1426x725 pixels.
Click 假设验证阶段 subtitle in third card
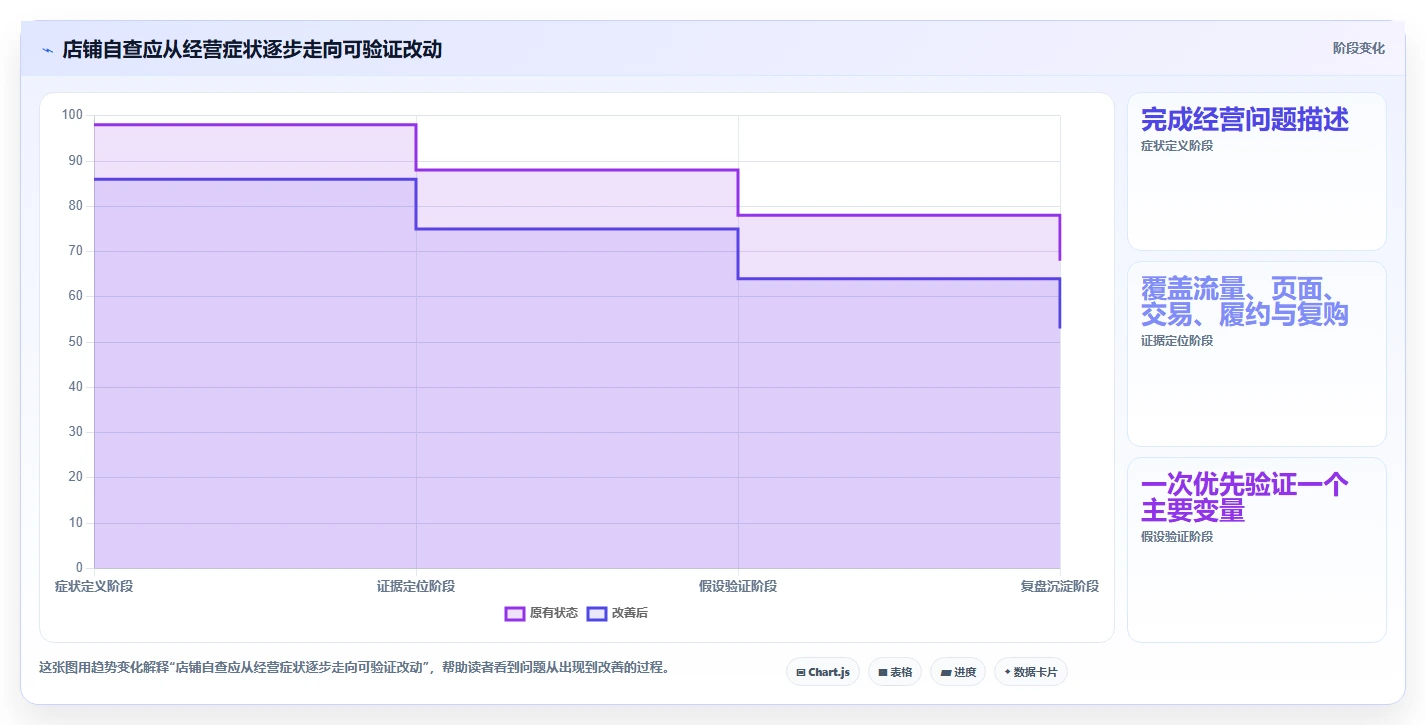pyautogui.click(x=1177, y=537)
